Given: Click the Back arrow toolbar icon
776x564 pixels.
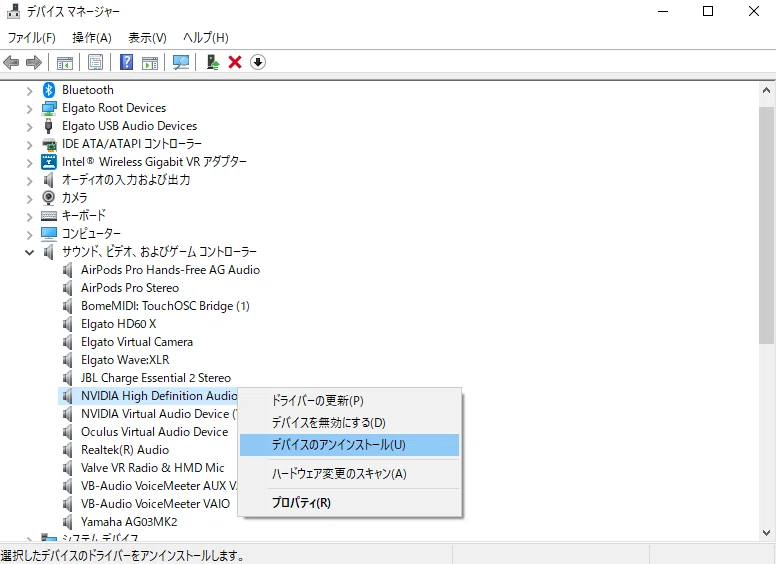Looking at the screenshot, I should pyautogui.click(x=11, y=62).
